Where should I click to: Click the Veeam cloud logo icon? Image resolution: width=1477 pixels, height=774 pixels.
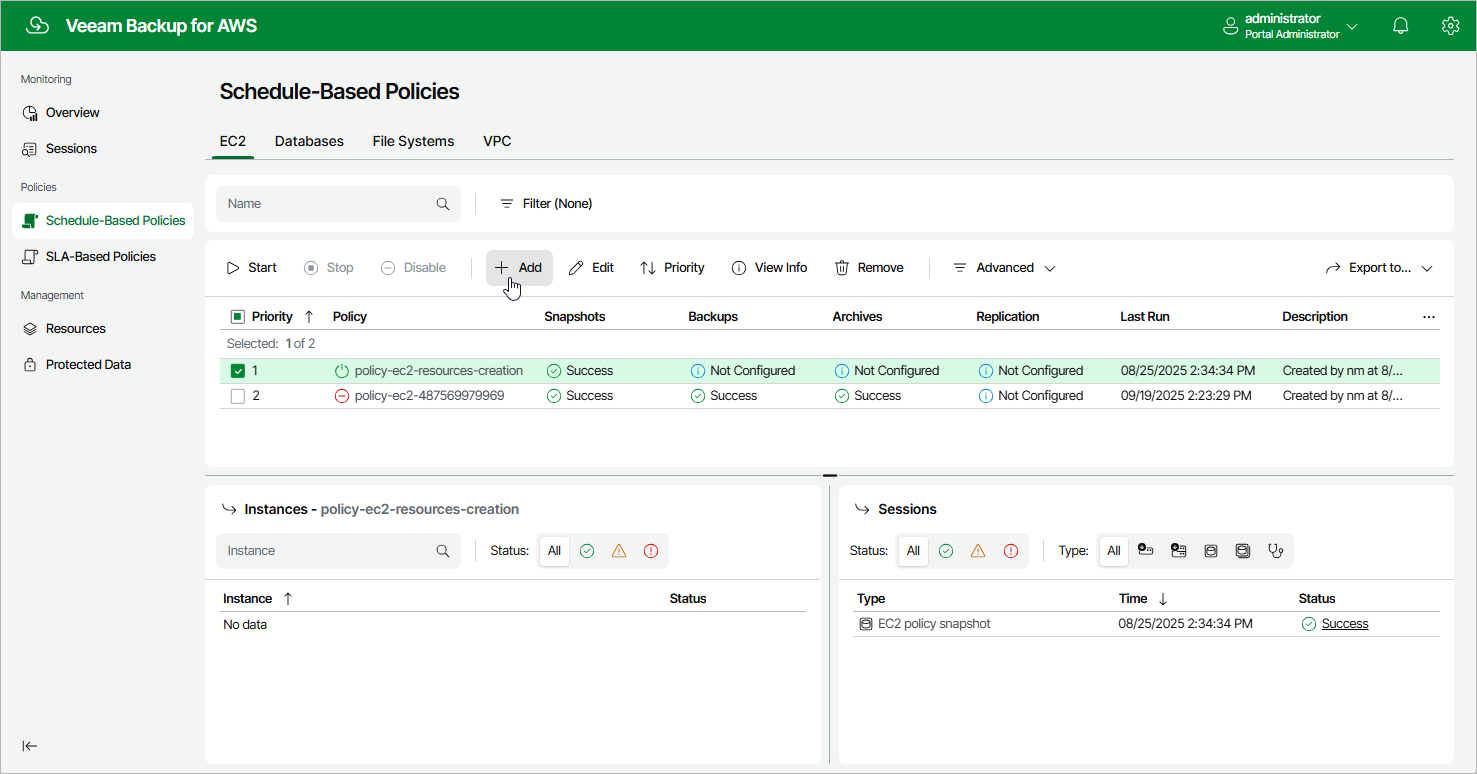click(37, 26)
